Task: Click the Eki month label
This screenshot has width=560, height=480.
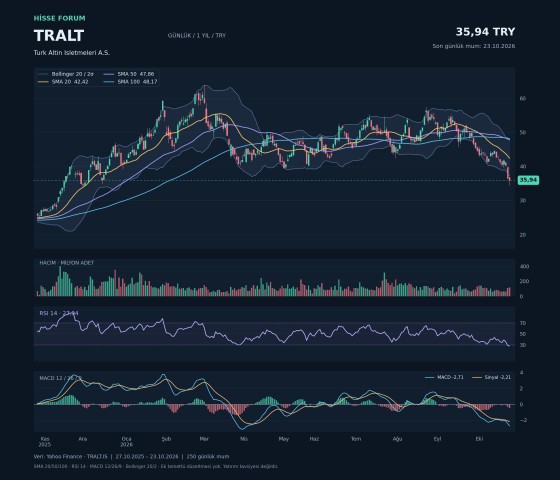Action: click(x=479, y=439)
